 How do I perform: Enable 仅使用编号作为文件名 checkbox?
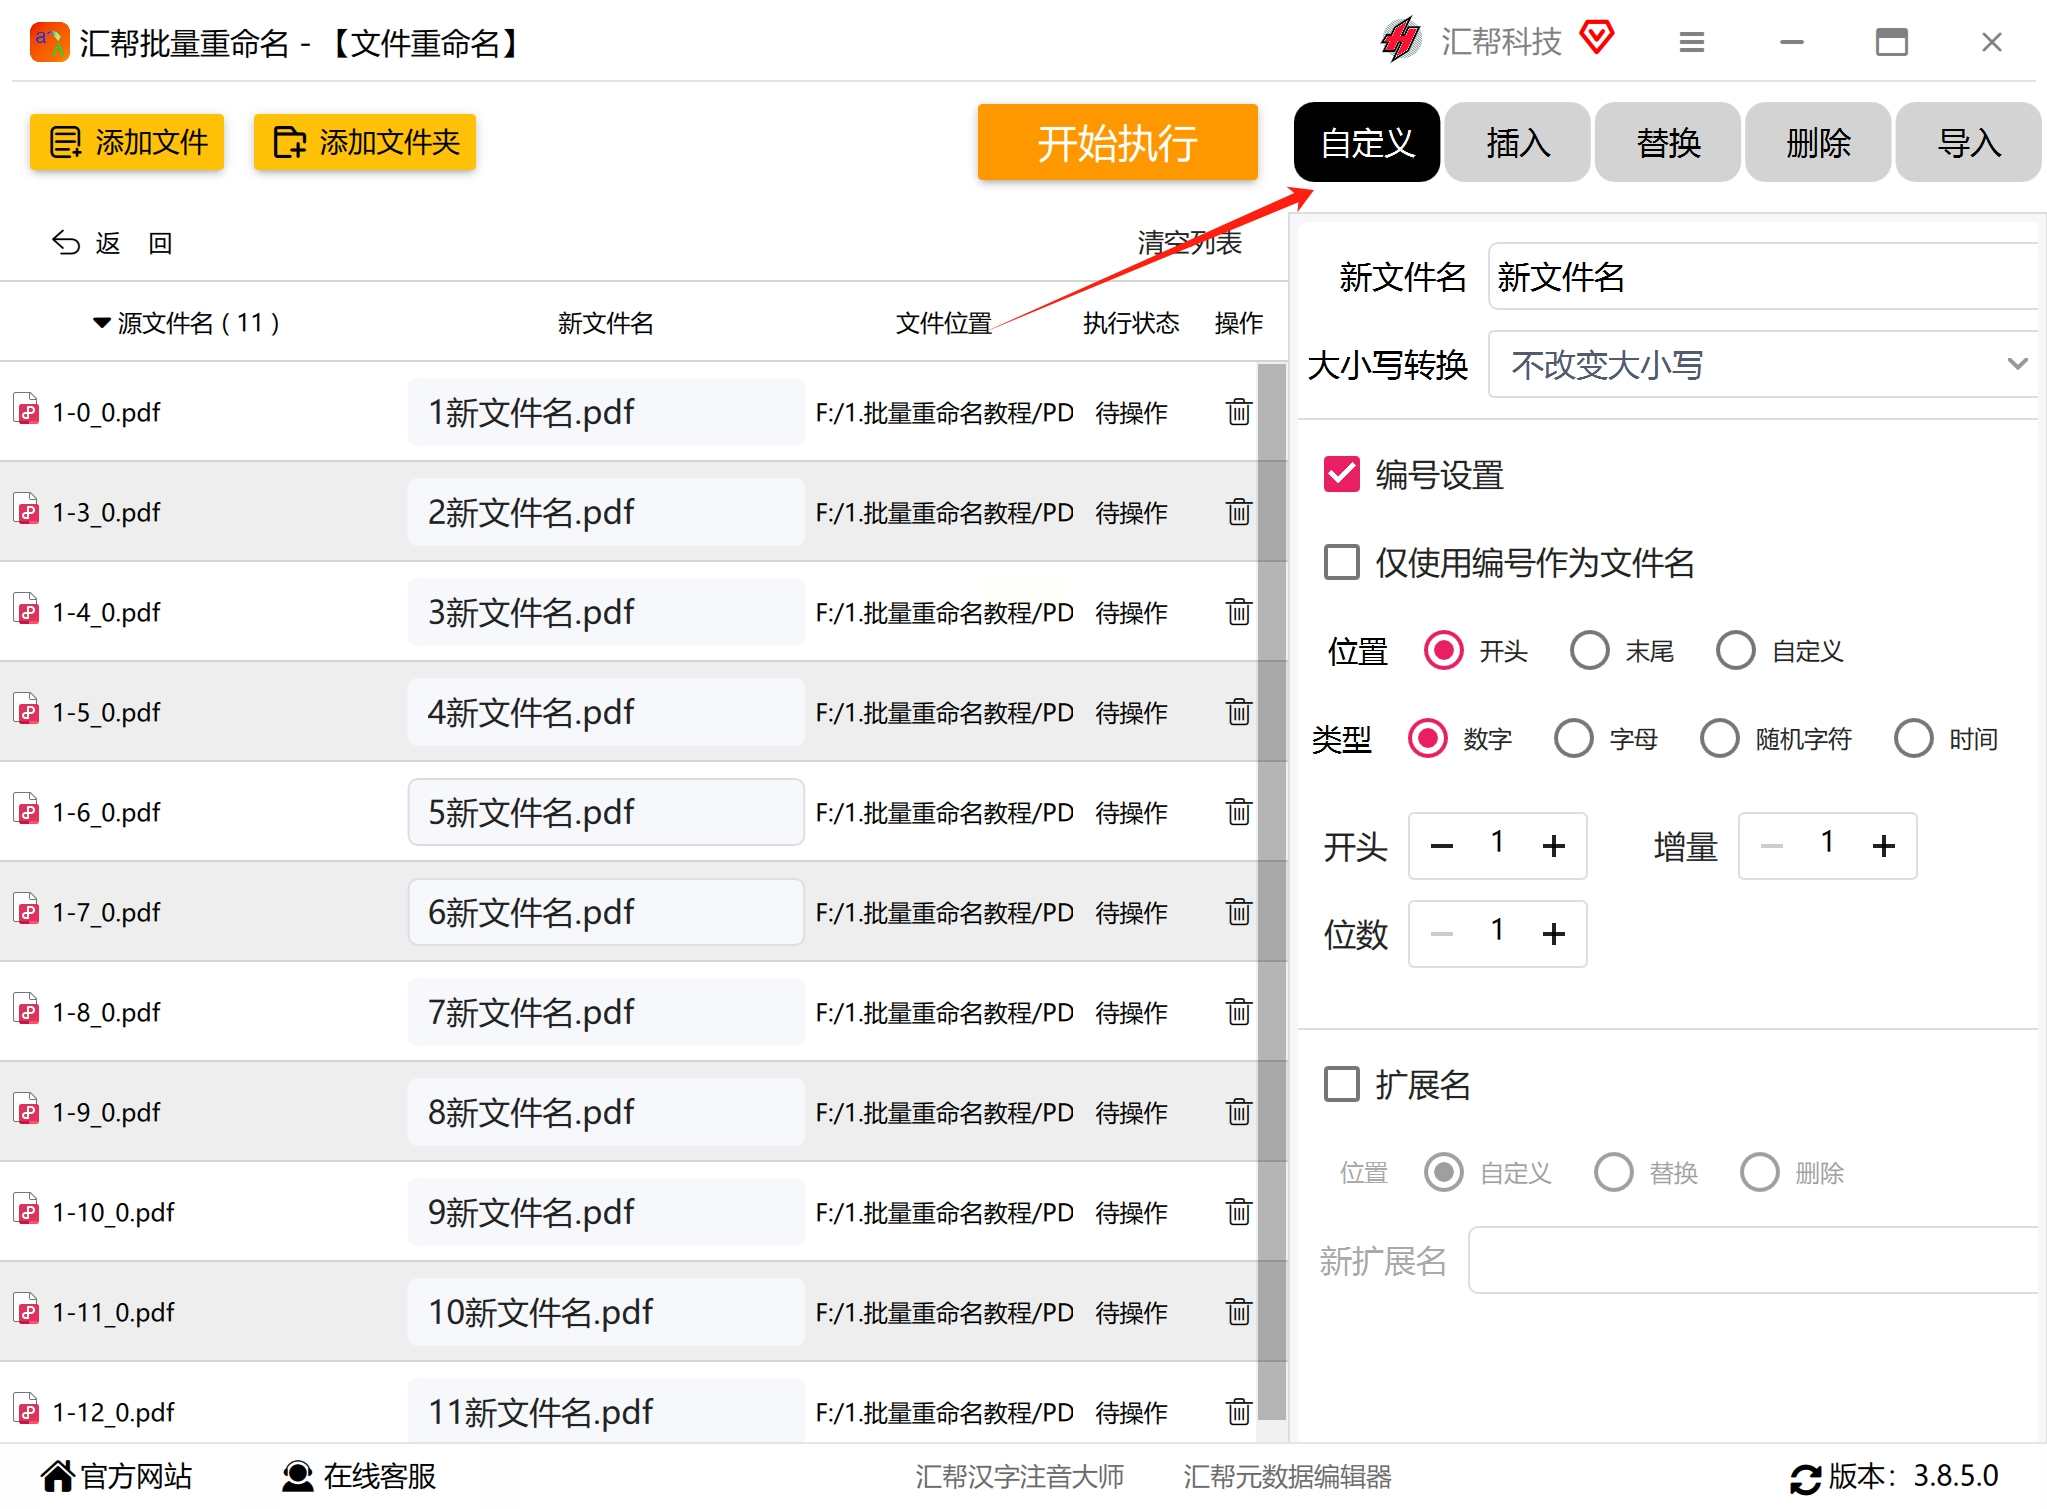1341,563
